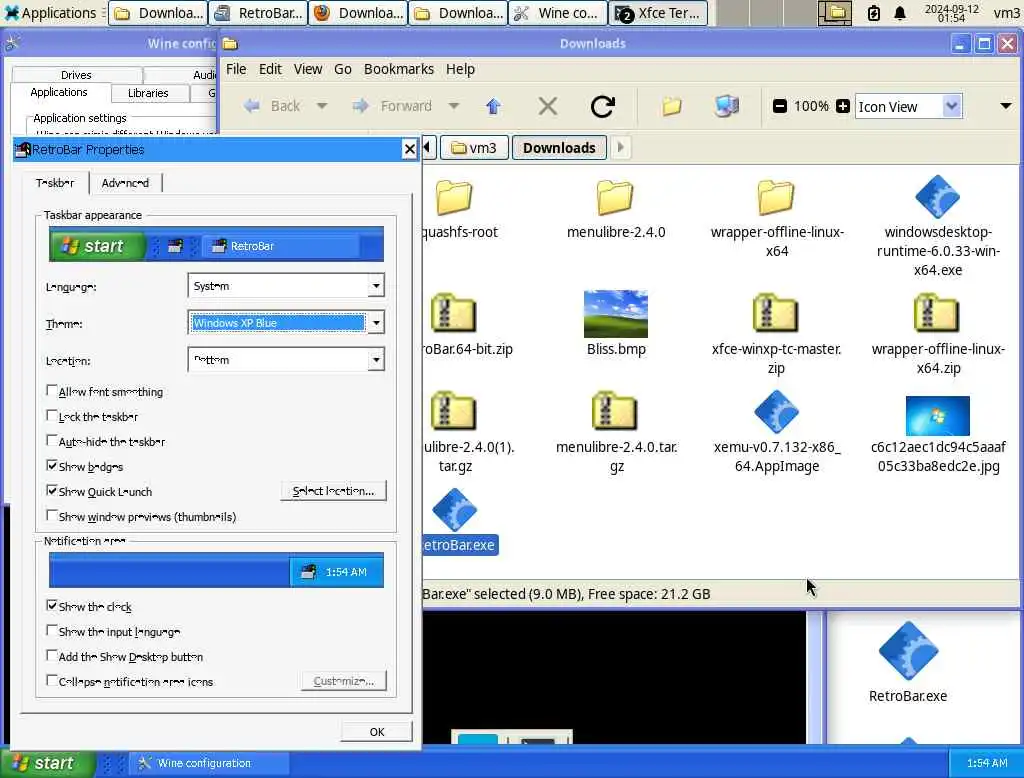
Task: Select the wrapper-offline-linux-x64.zip archive icon
Action: [936, 314]
